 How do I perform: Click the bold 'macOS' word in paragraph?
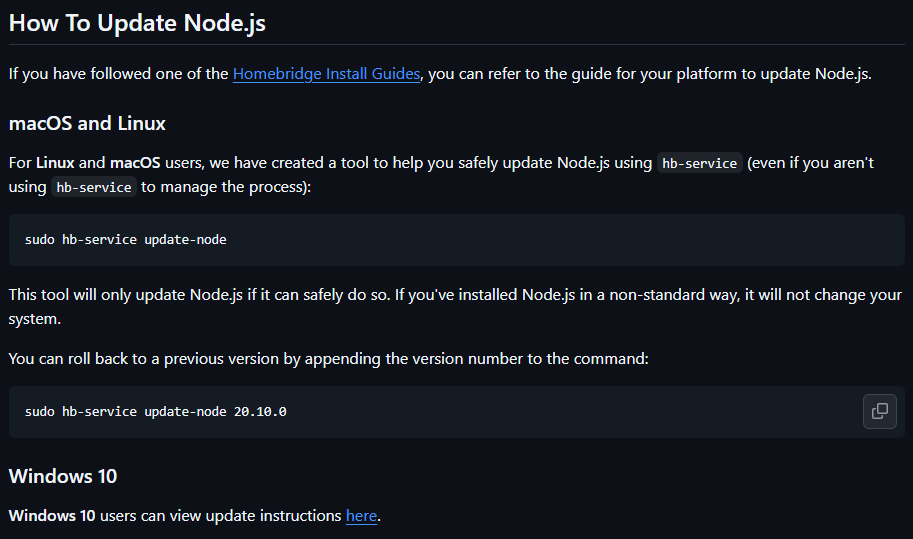pyautogui.click(x=137, y=162)
